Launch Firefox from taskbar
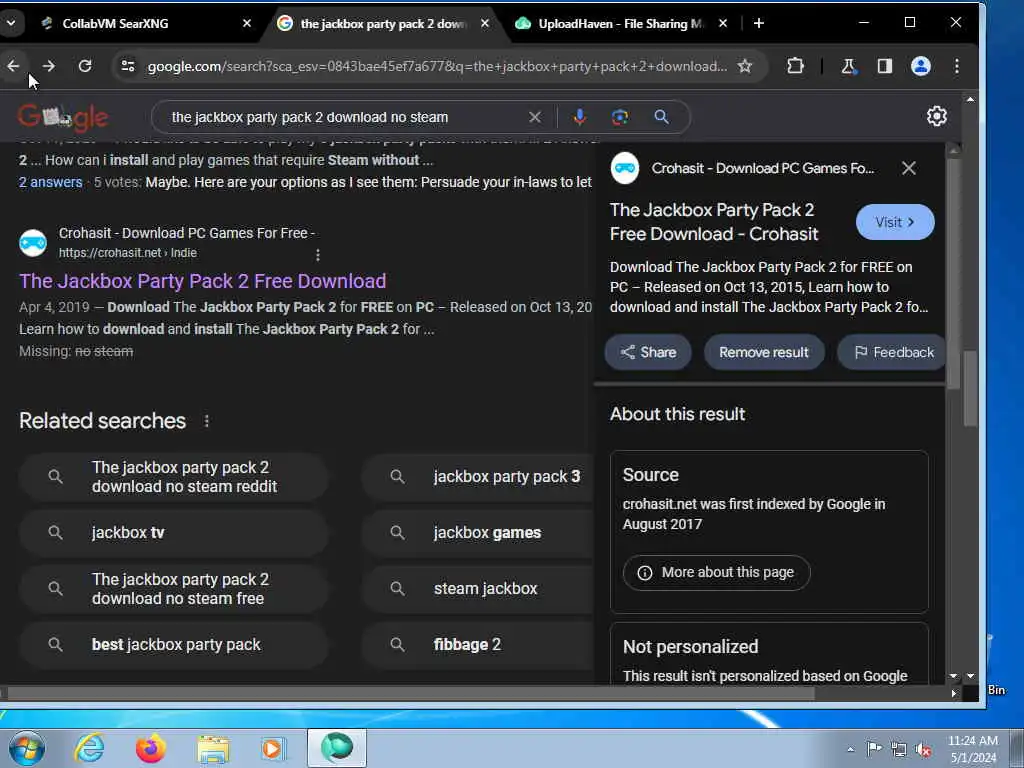Viewport: 1024px width, 768px height. (x=150, y=748)
